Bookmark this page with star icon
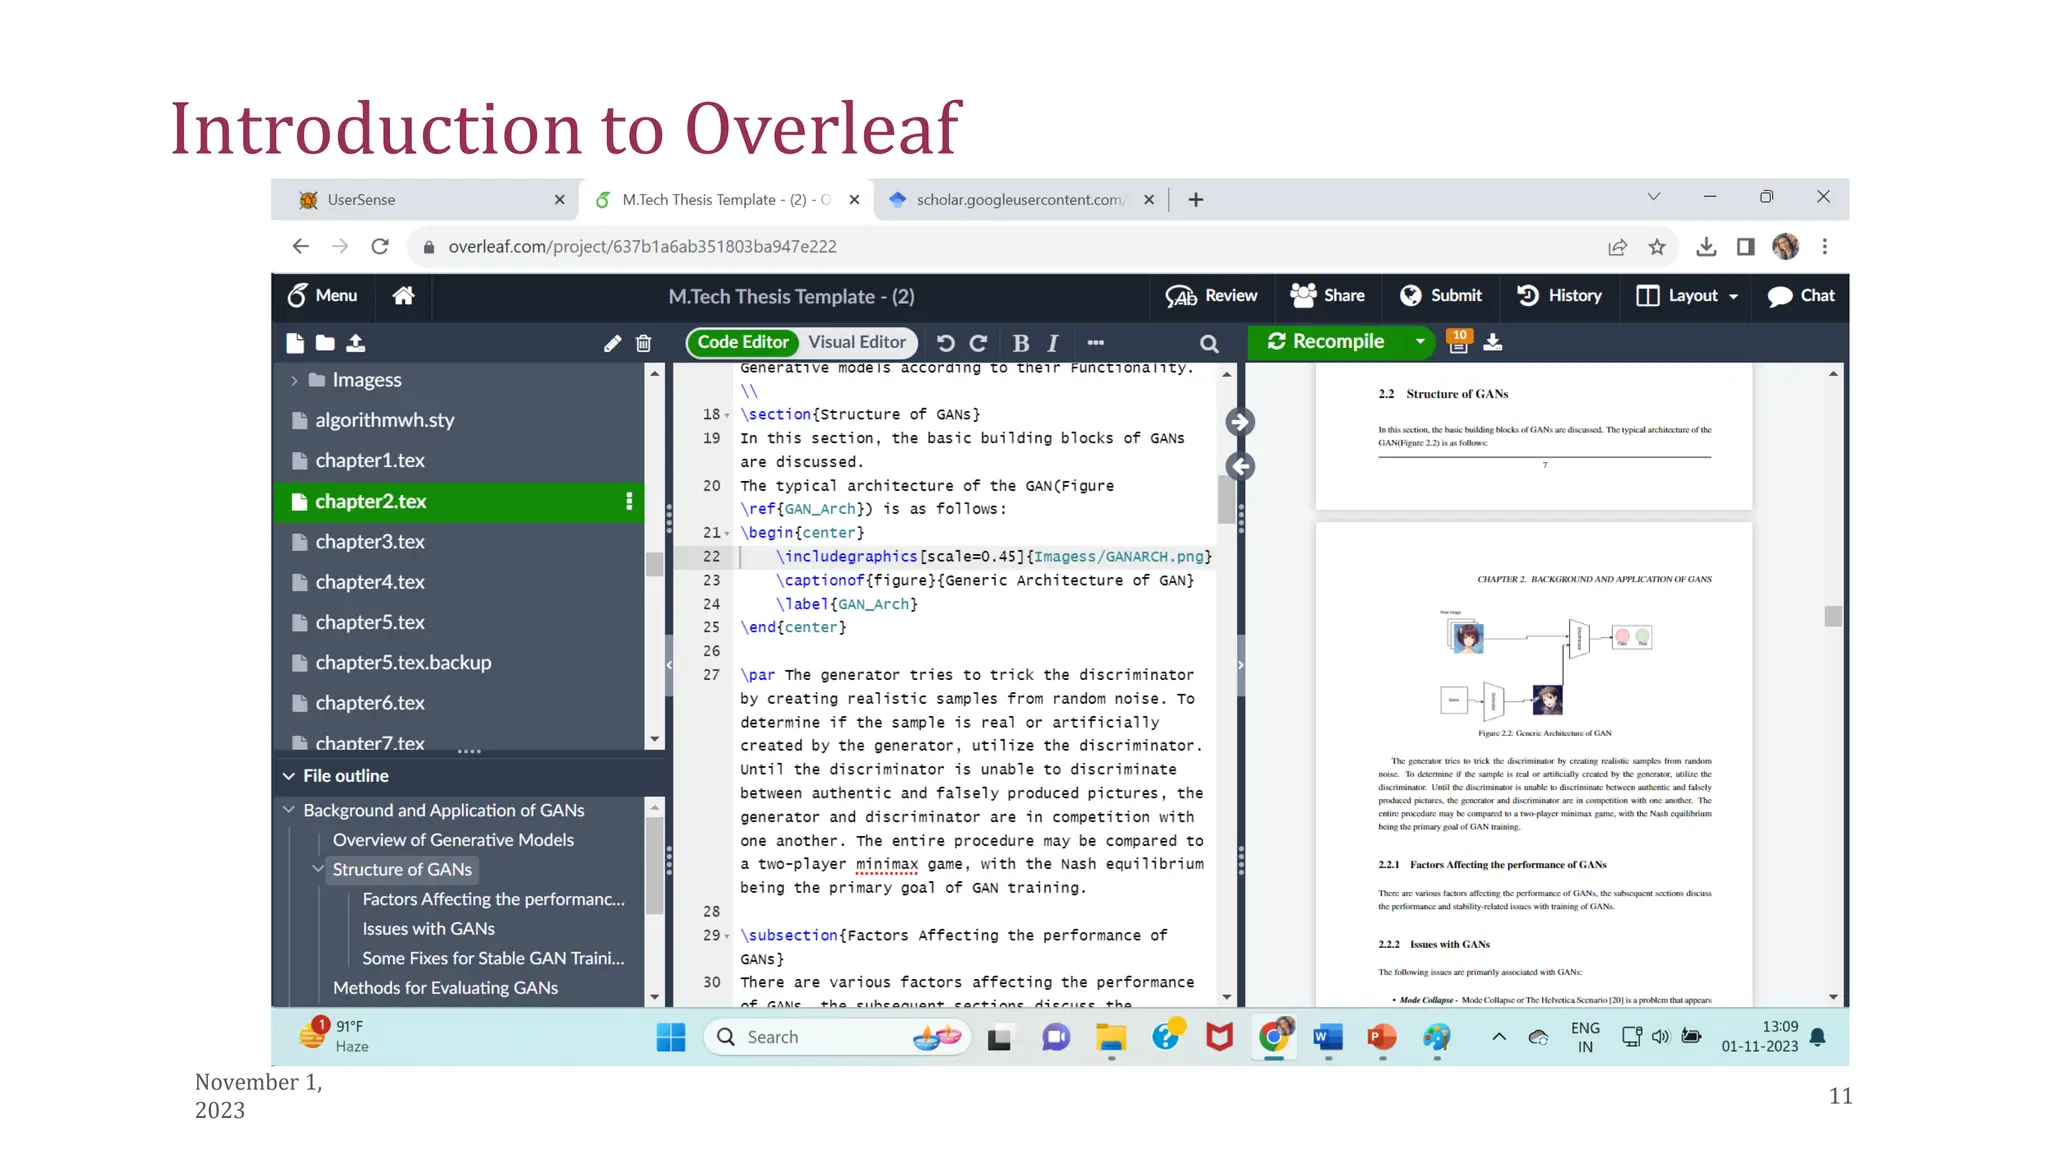2048x1152 pixels. tap(1657, 247)
